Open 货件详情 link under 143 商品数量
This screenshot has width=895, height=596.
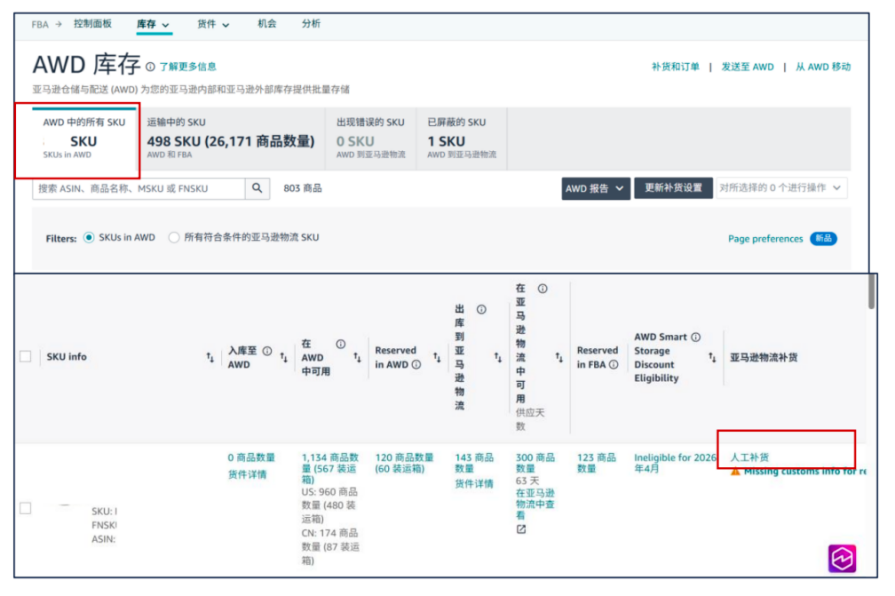pyautogui.click(x=474, y=484)
